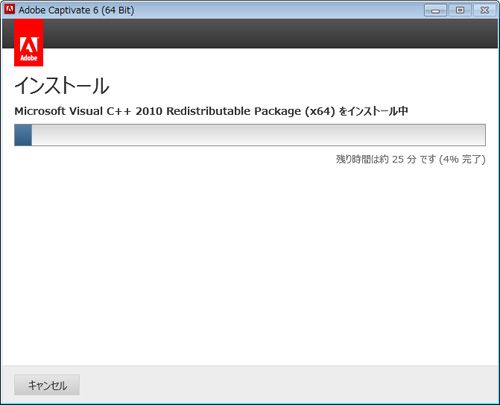Click the blank white area below the progress bar
This screenshot has width=500, height=405.
point(250,263)
